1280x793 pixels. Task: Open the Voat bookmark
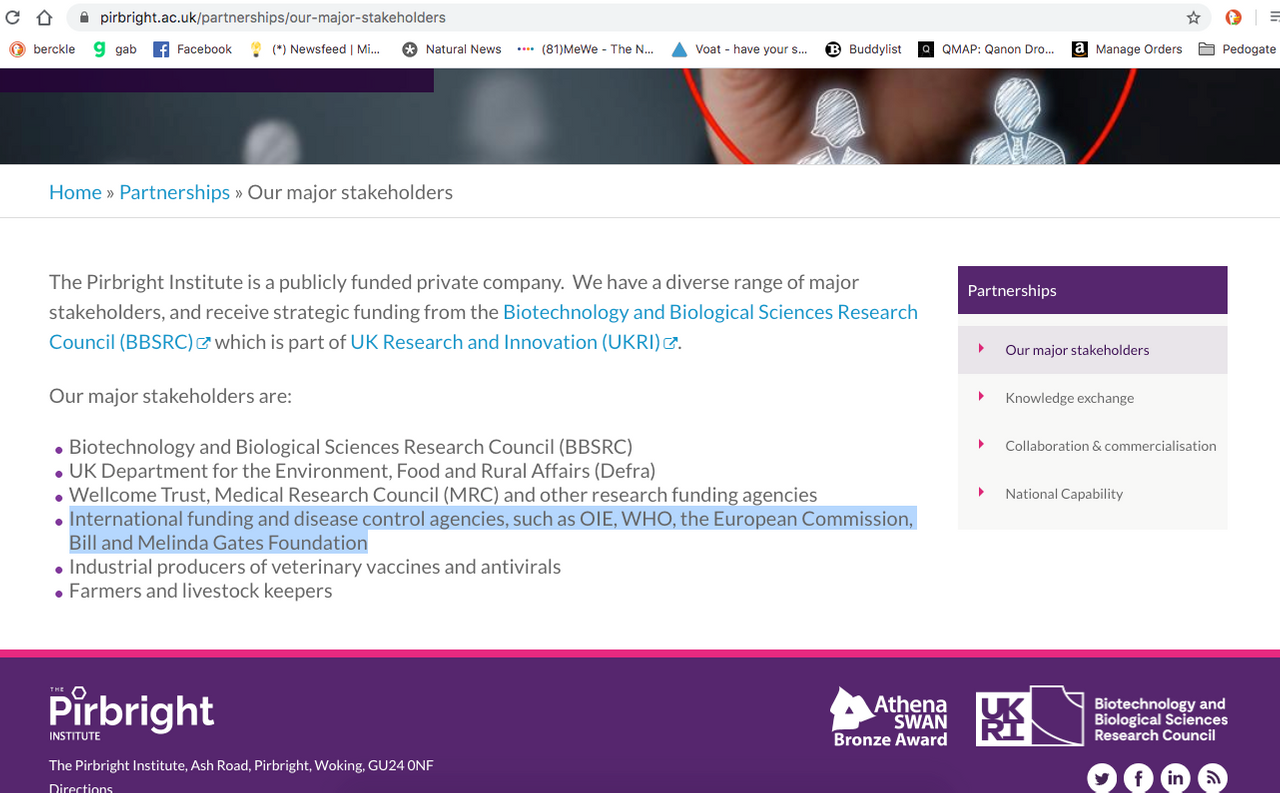coord(739,49)
